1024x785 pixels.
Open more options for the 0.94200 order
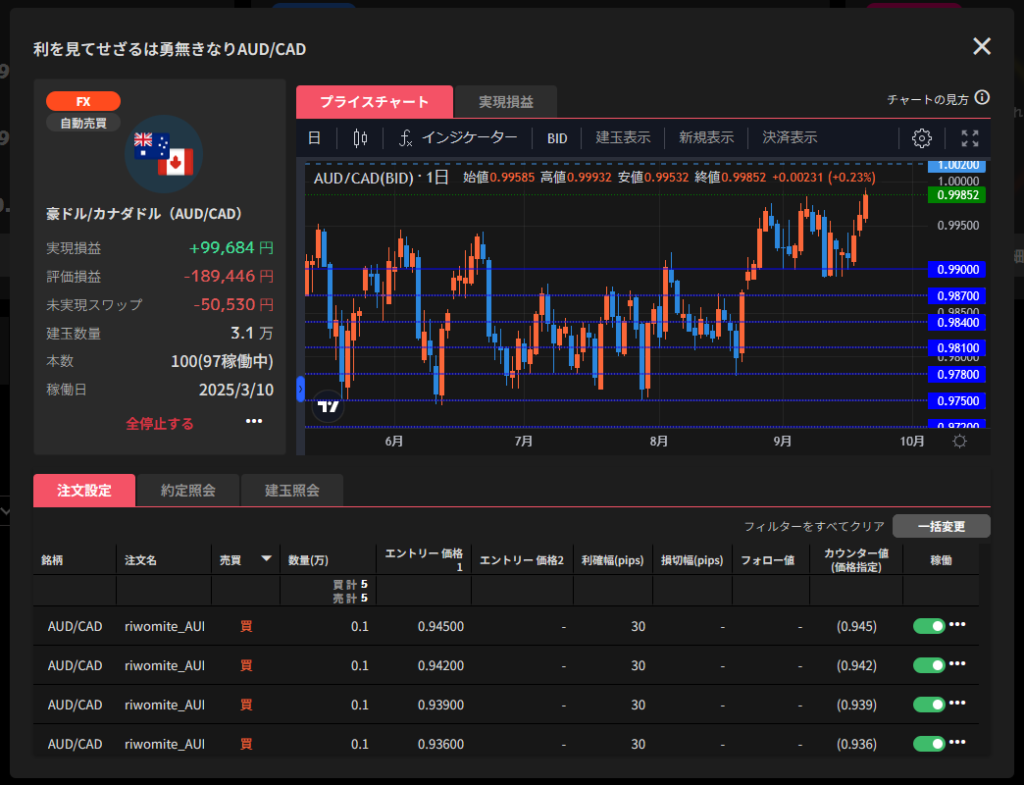point(957,664)
